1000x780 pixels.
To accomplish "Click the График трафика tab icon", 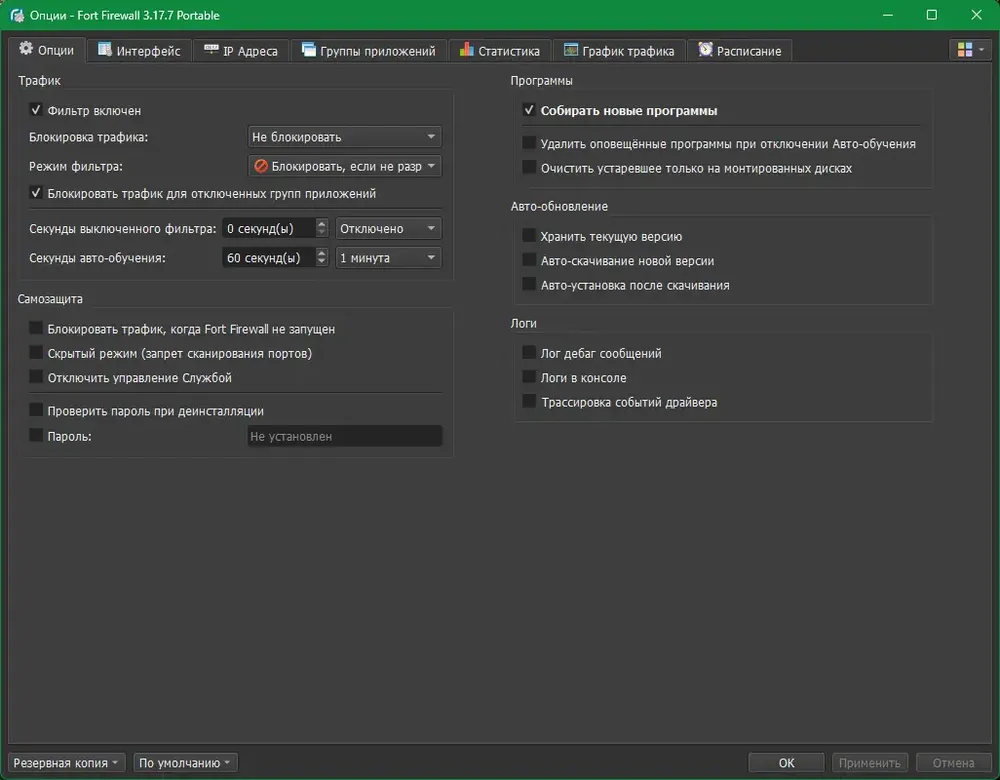I will [x=571, y=50].
